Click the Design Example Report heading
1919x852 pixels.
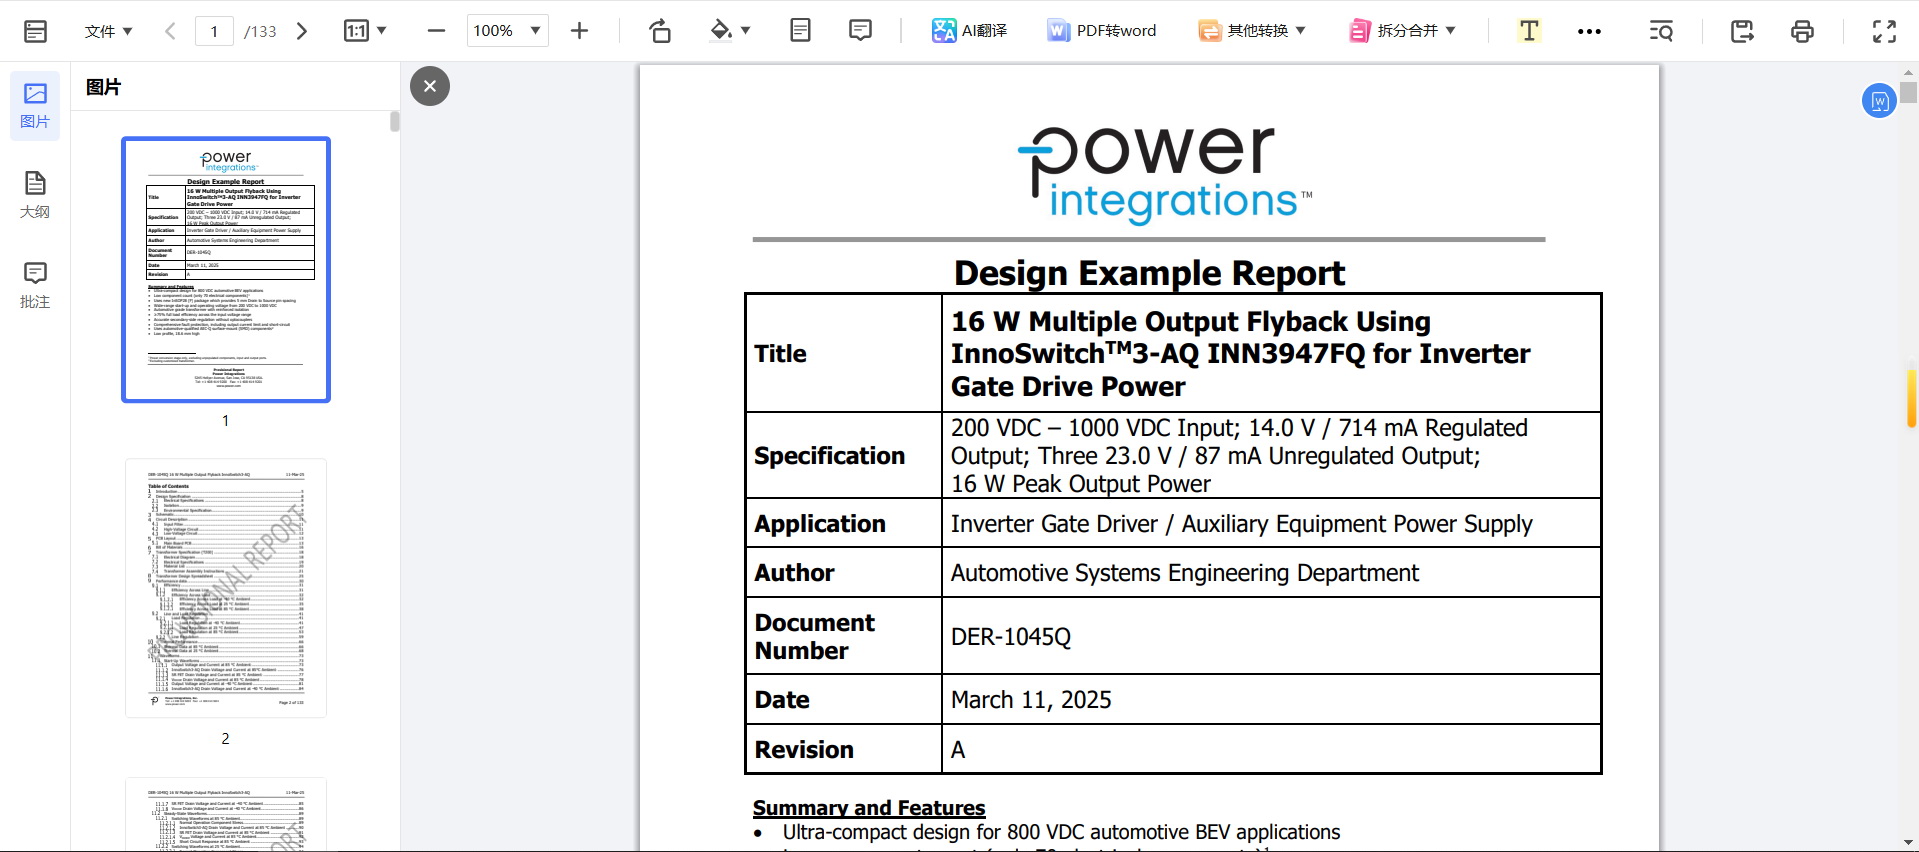(x=1149, y=273)
